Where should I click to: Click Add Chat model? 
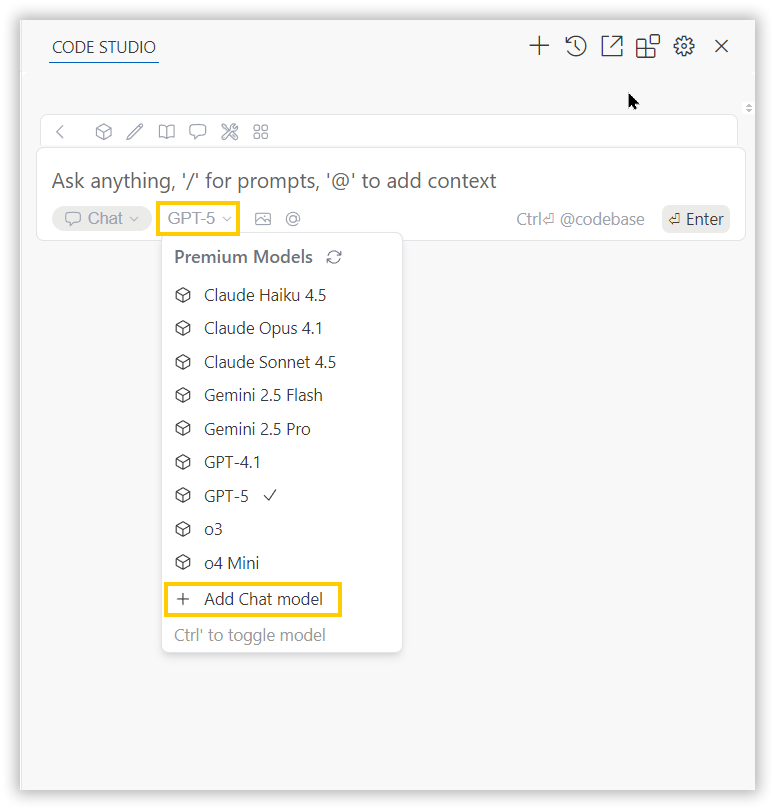[263, 600]
